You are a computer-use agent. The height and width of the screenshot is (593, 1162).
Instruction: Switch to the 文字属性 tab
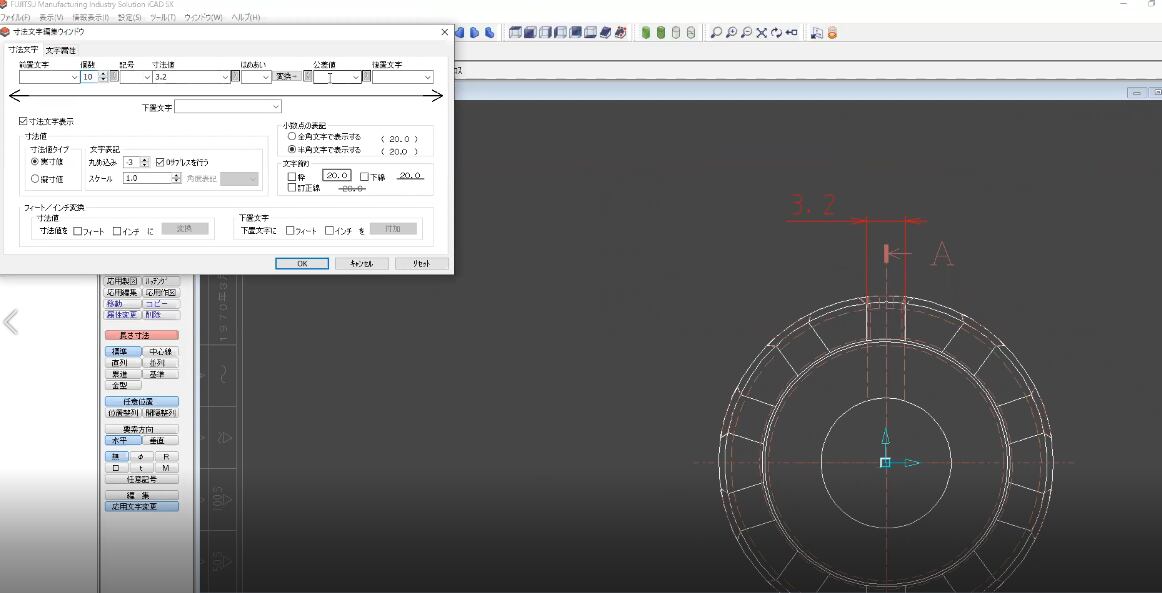pyautogui.click(x=60, y=50)
